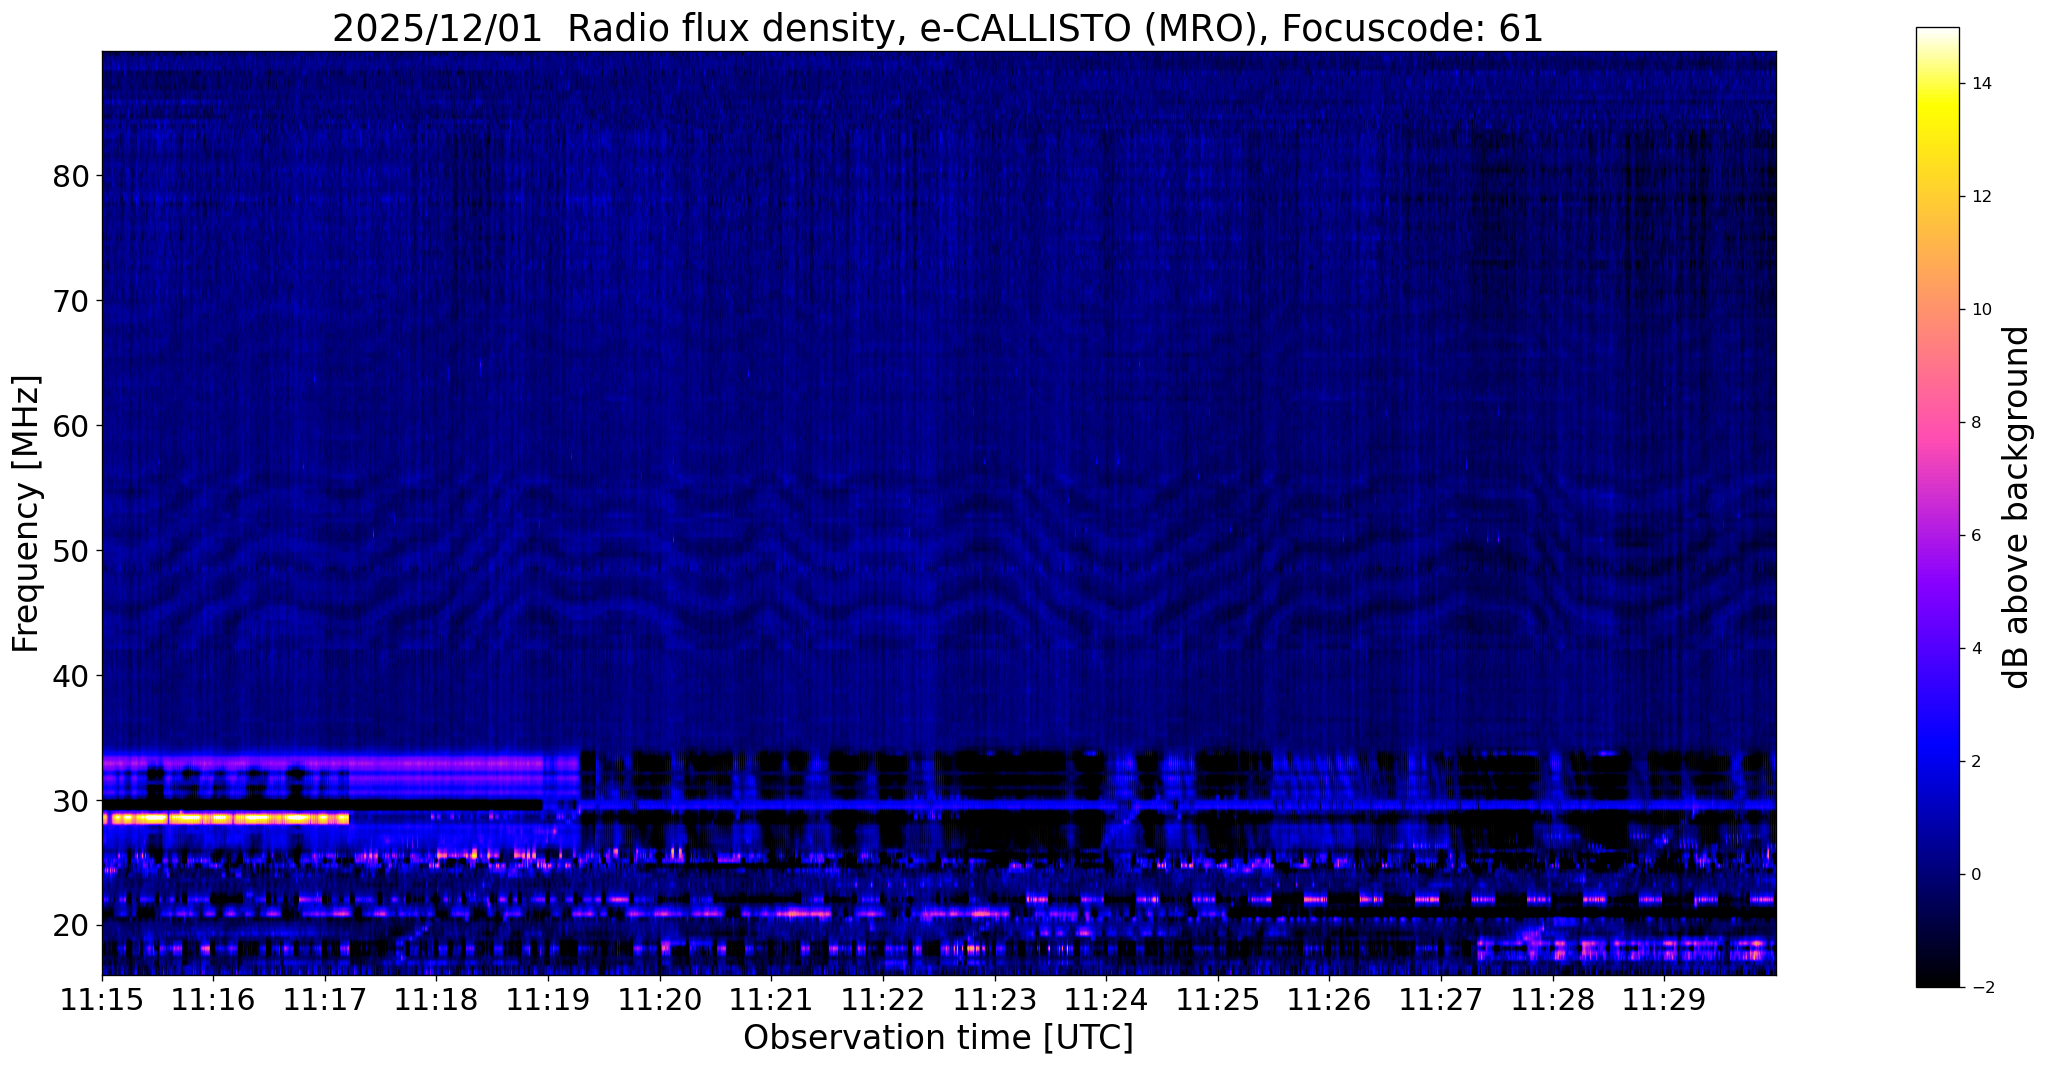Click the 11:17 time tick label
Image resolution: width=2047 pixels, height=1067 pixels.
324,999
